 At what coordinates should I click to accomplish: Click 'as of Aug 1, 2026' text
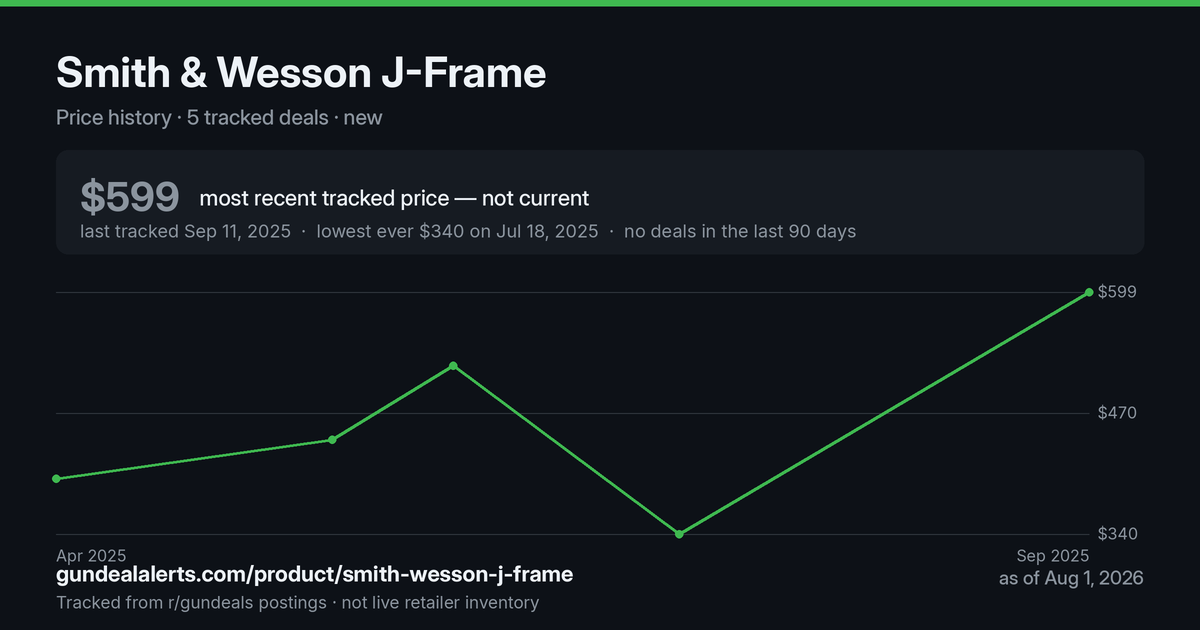[1071, 579]
